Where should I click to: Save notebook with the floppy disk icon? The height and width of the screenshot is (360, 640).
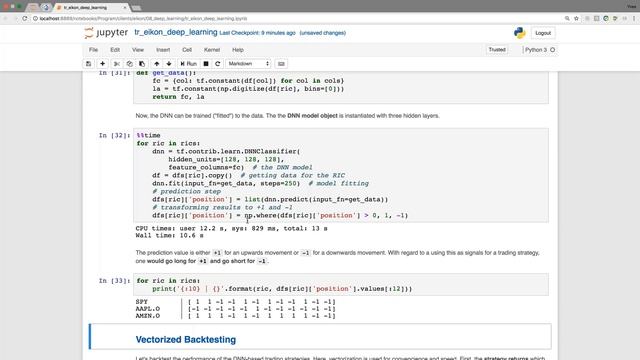(x=89, y=64)
